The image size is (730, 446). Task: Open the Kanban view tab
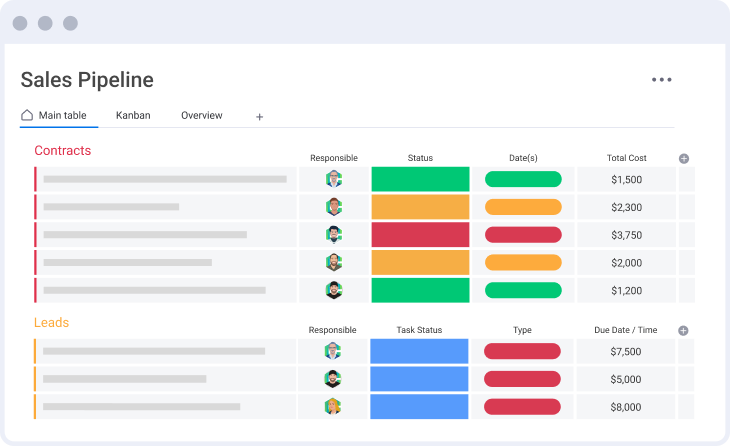click(133, 116)
